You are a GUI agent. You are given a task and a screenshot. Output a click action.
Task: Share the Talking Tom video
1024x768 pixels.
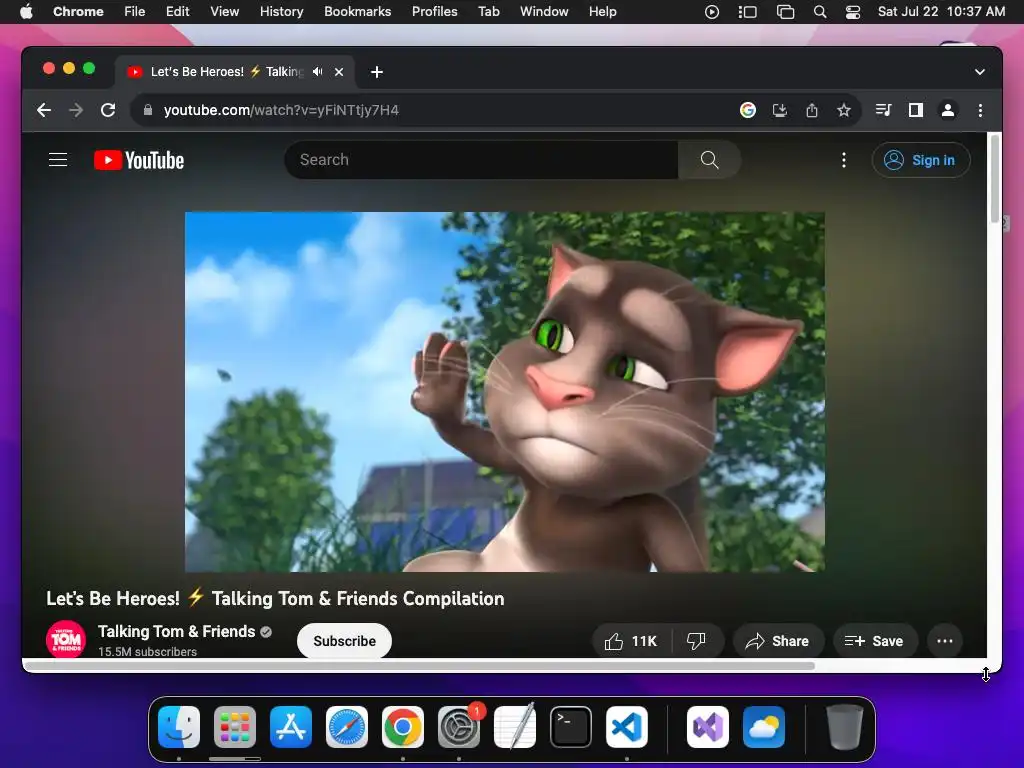point(778,641)
